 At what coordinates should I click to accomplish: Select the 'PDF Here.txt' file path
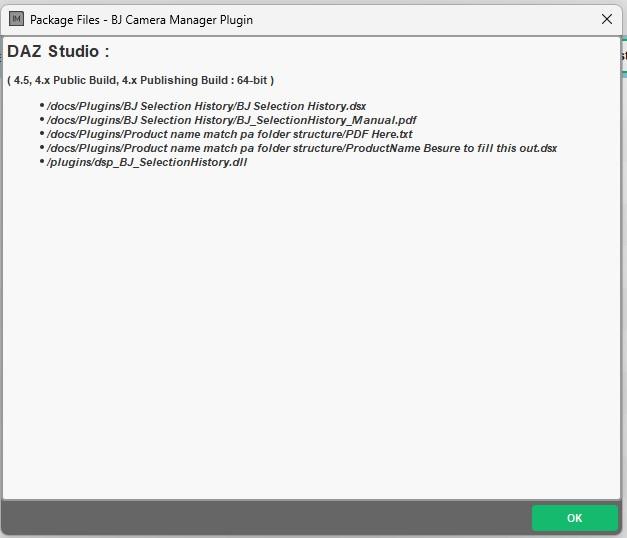tap(230, 134)
